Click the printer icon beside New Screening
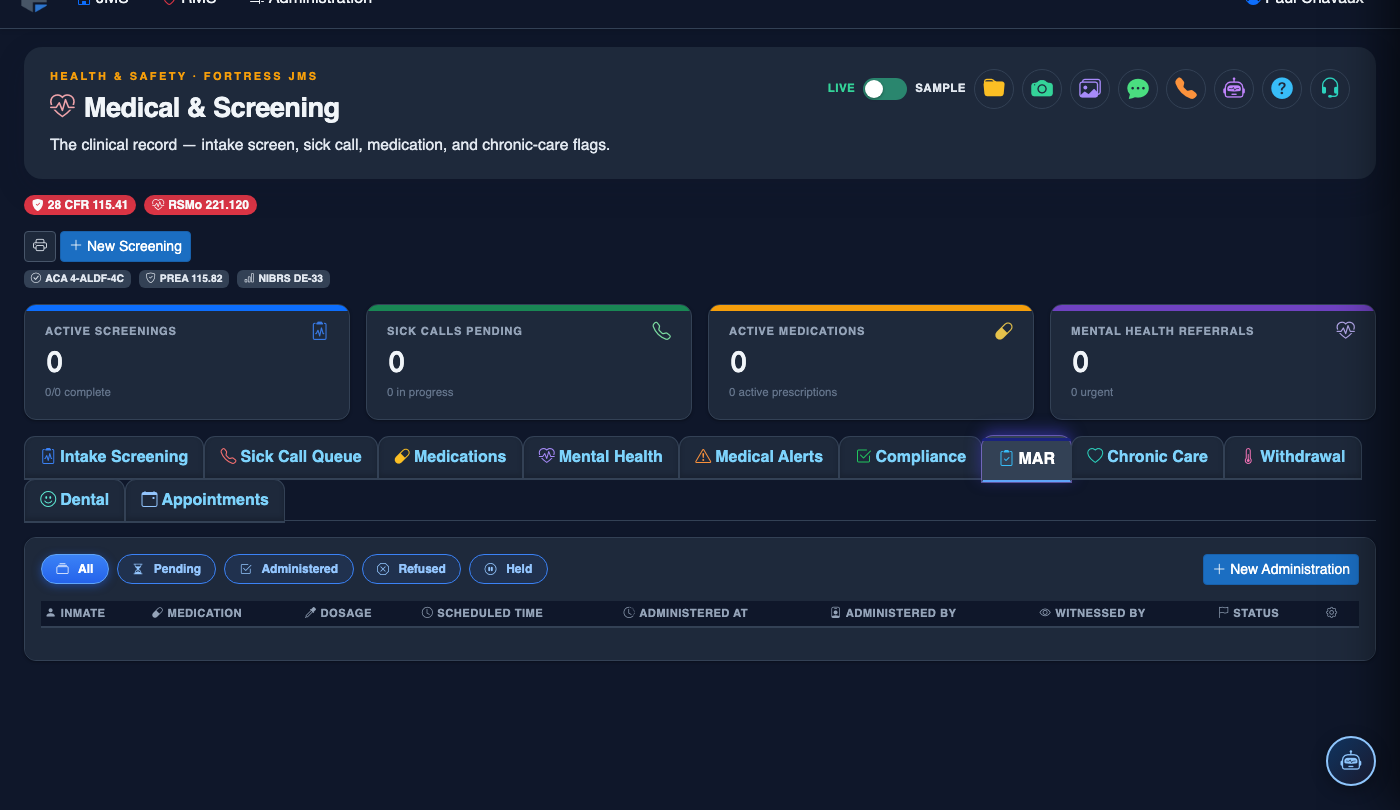1400x810 pixels. (x=40, y=246)
